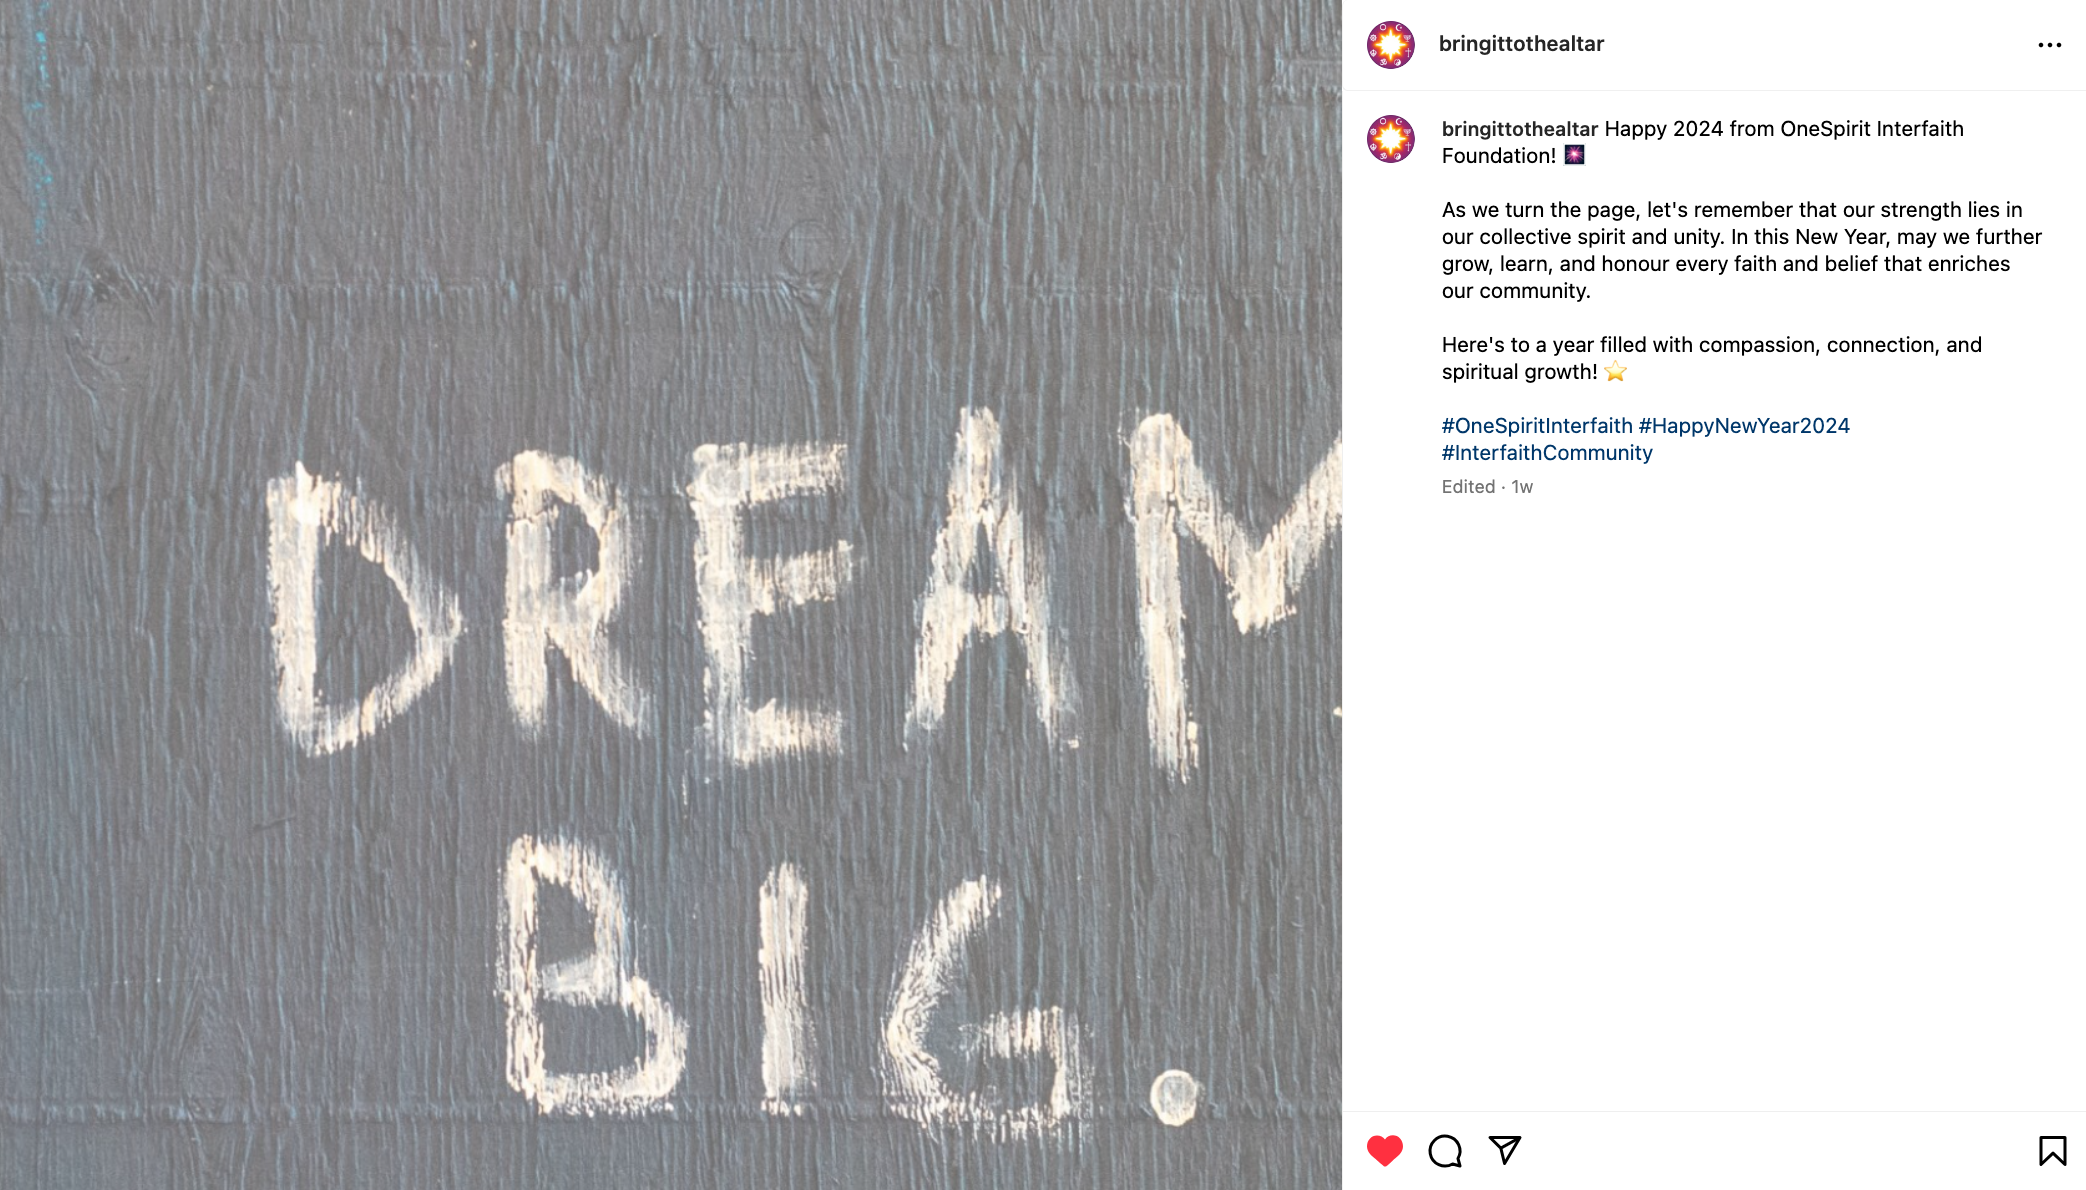Image resolution: width=2086 pixels, height=1190 pixels.
Task: Click the 'Happy 2024' caption heading text
Action: coord(1664,129)
